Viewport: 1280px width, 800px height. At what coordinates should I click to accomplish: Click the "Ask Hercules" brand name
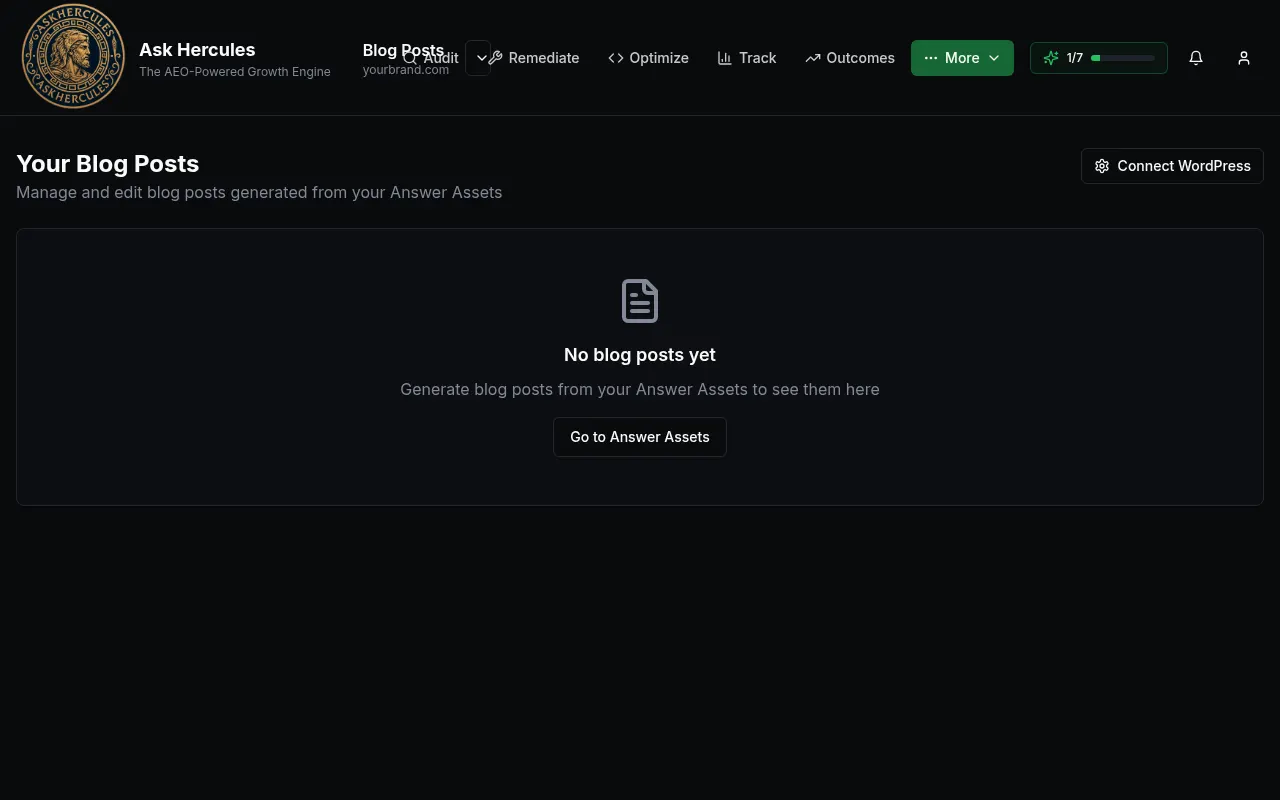[197, 50]
